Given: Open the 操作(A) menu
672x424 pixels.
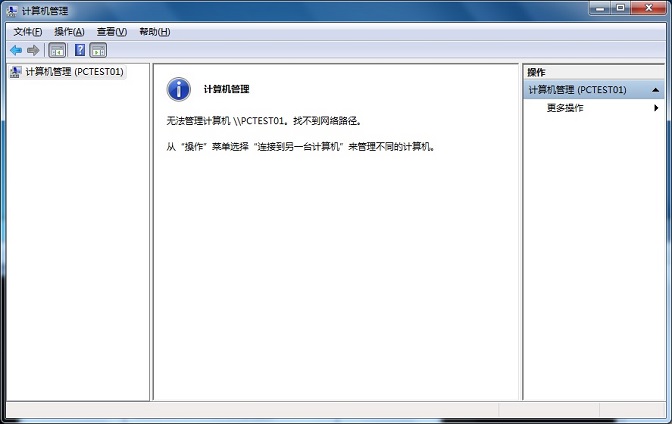Looking at the screenshot, I should click(69, 32).
